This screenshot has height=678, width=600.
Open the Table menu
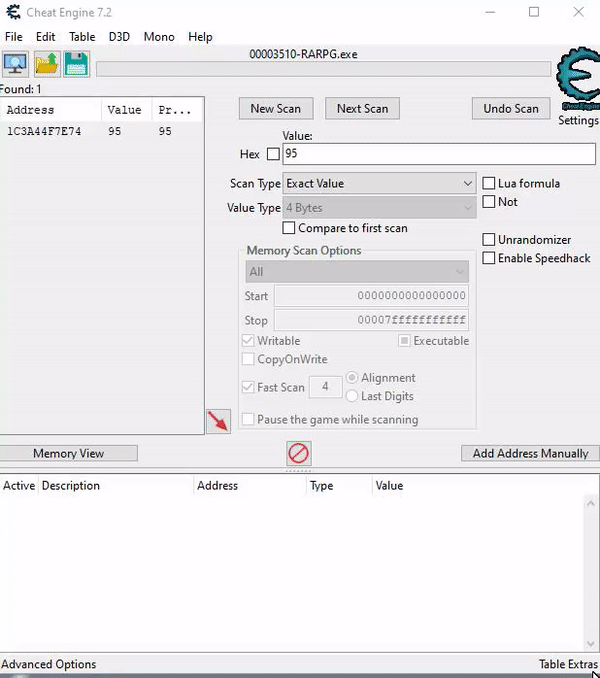pos(82,37)
